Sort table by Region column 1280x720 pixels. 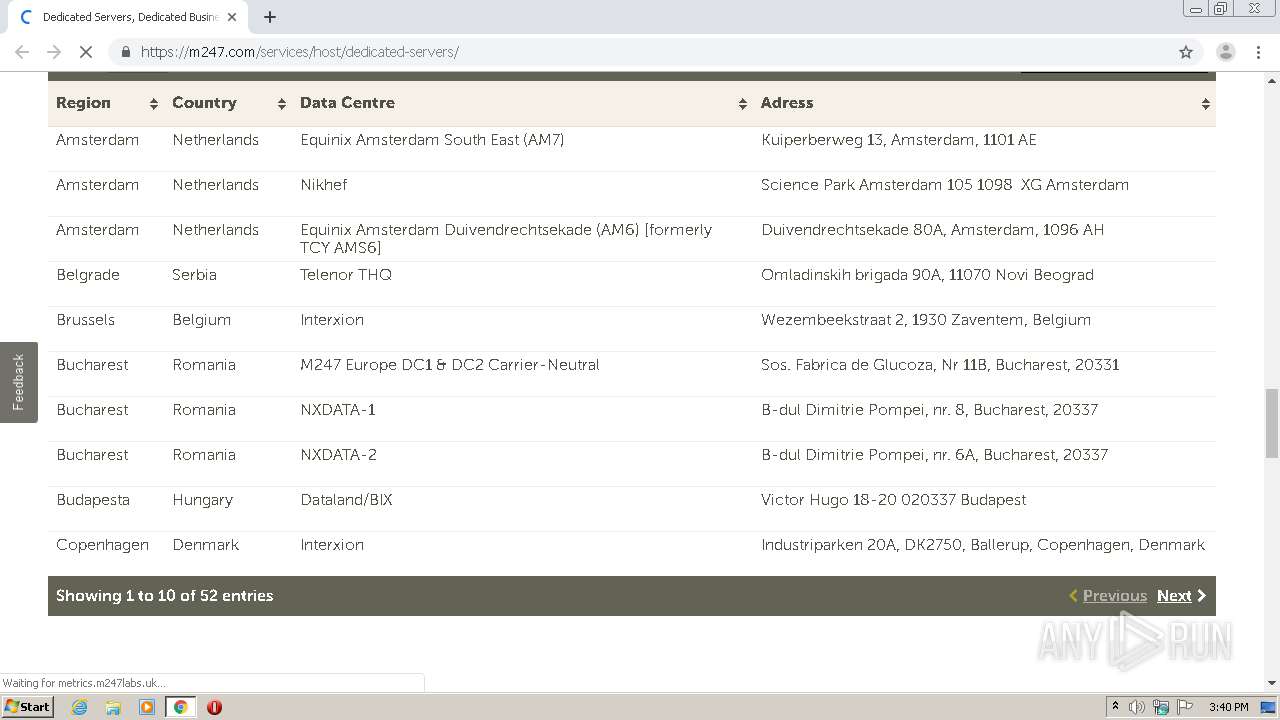tap(106, 103)
